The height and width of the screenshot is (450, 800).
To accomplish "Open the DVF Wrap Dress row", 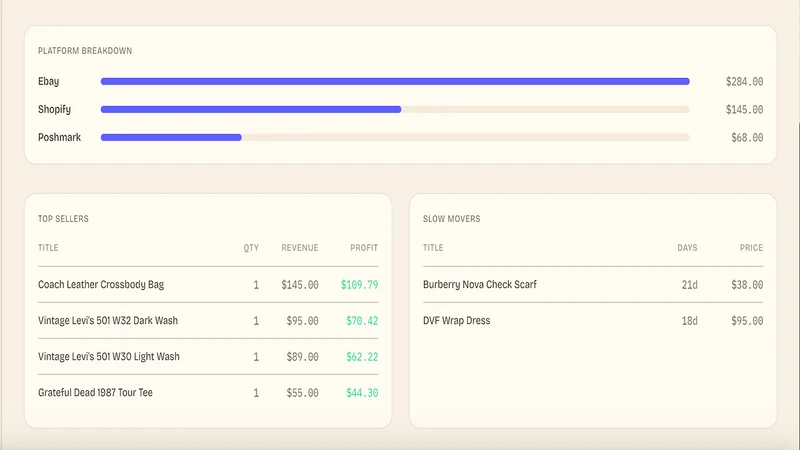I will (x=593, y=320).
